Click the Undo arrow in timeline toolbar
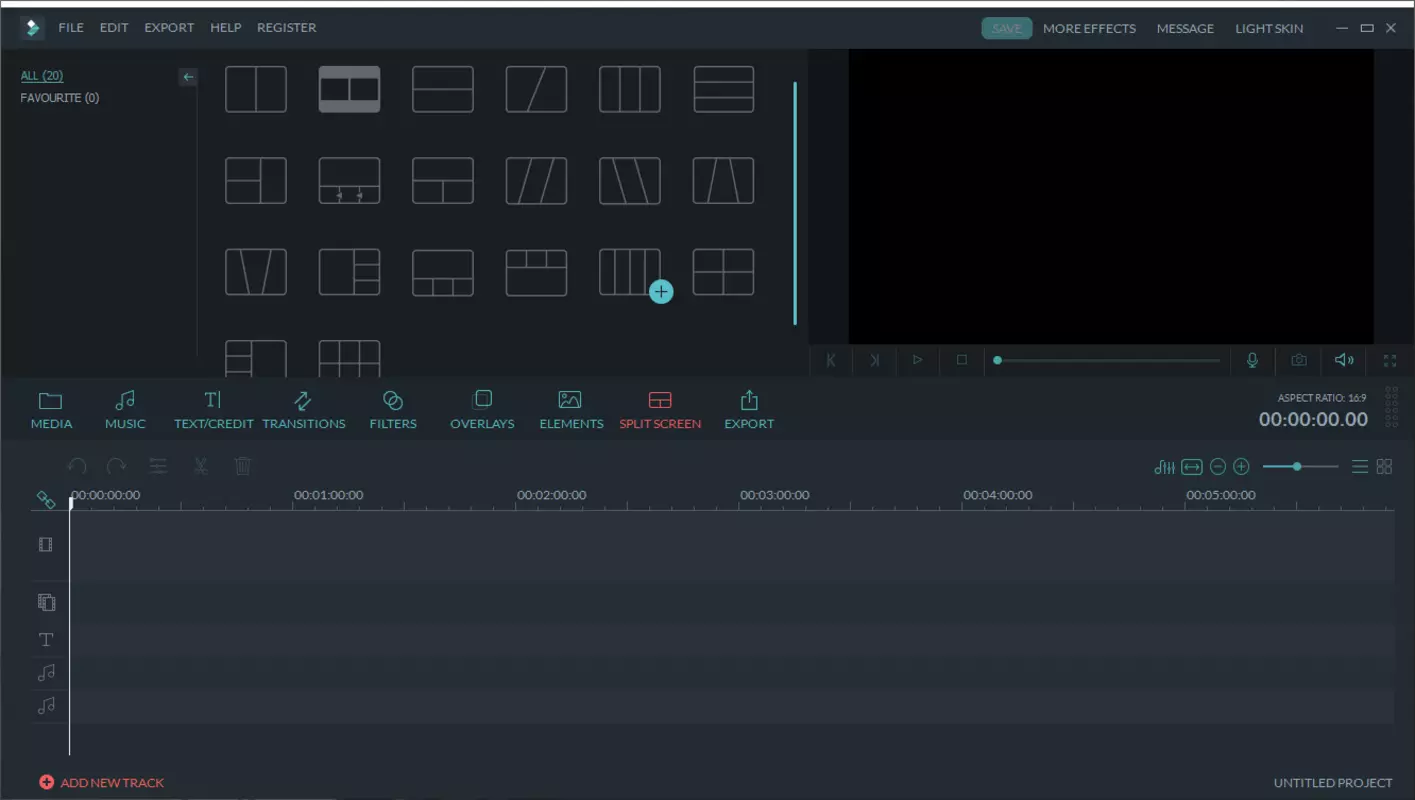1415x800 pixels. (x=77, y=466)
